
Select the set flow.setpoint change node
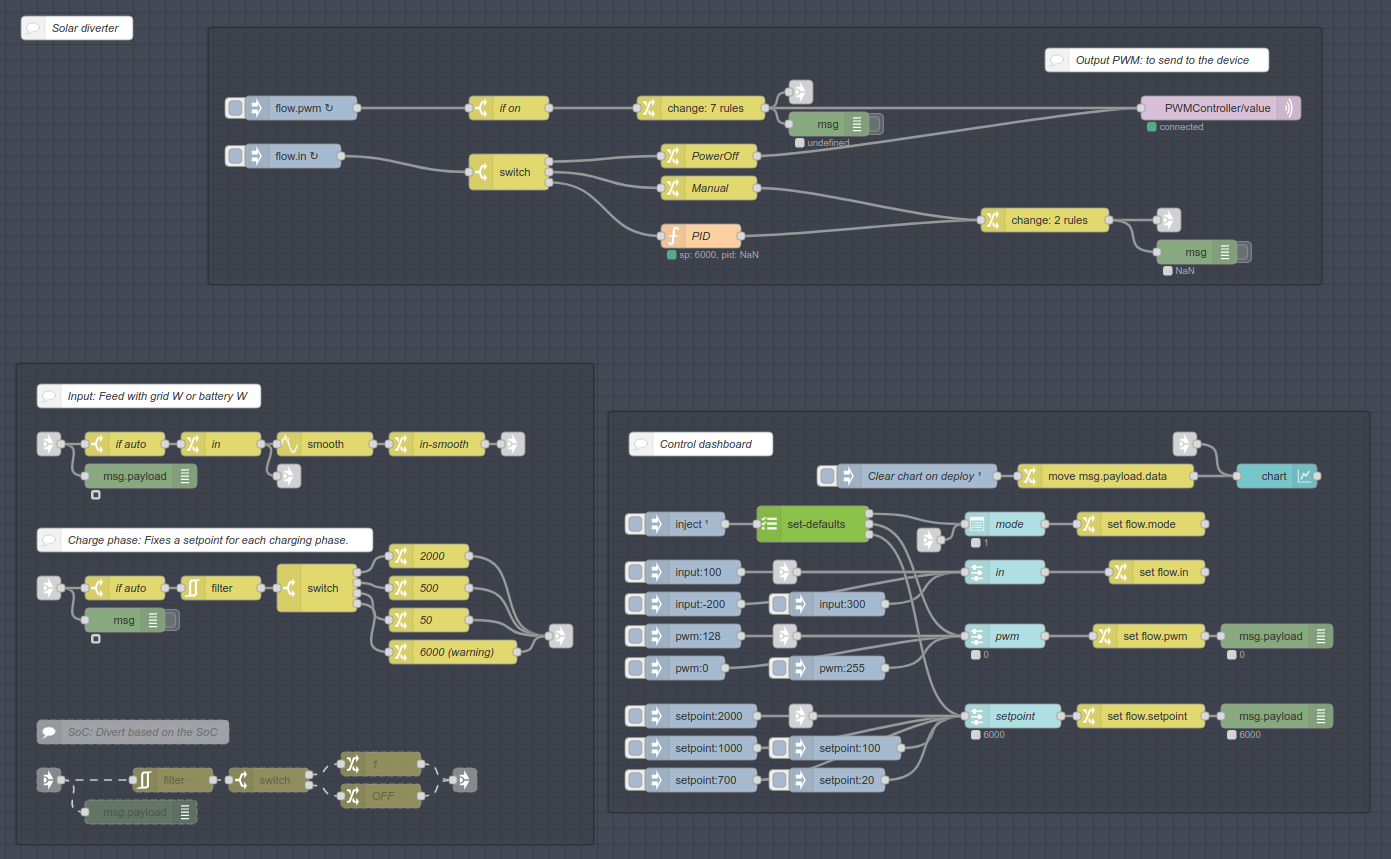pyautogui.click(x=1141, y=716)
